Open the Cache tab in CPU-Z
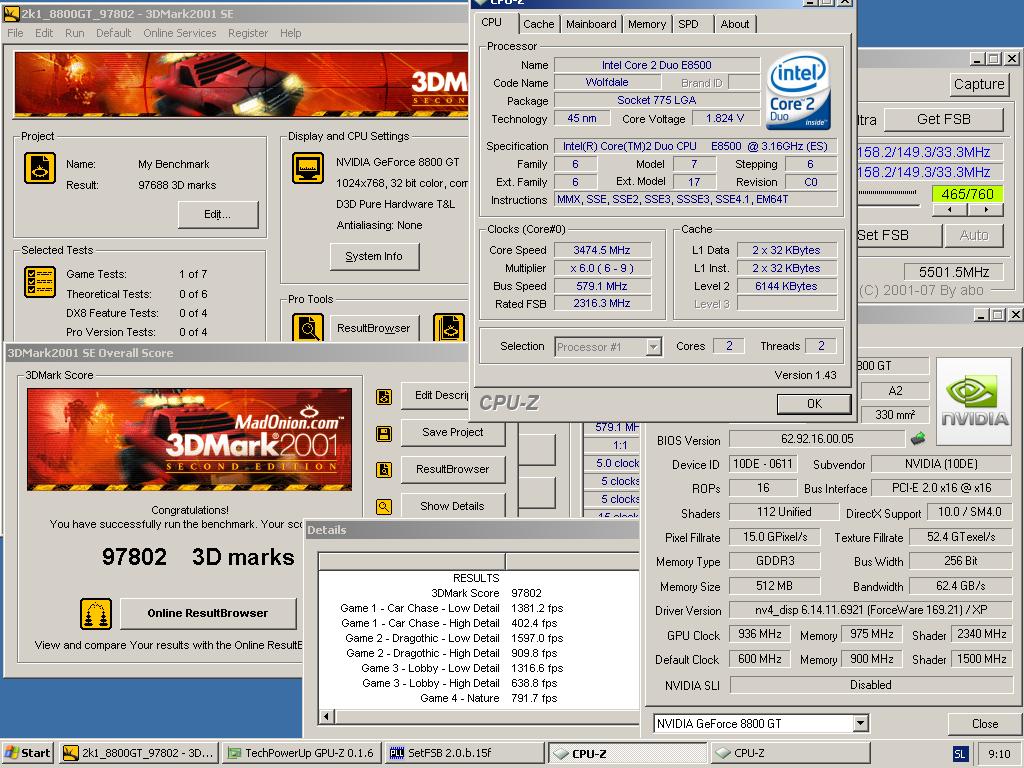 tap(538, 24)
